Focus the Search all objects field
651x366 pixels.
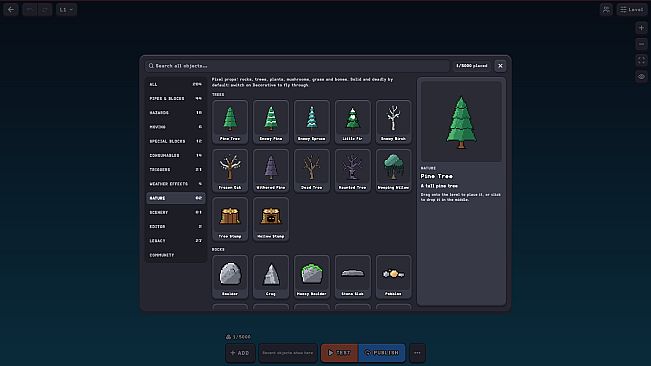[297, 66]
